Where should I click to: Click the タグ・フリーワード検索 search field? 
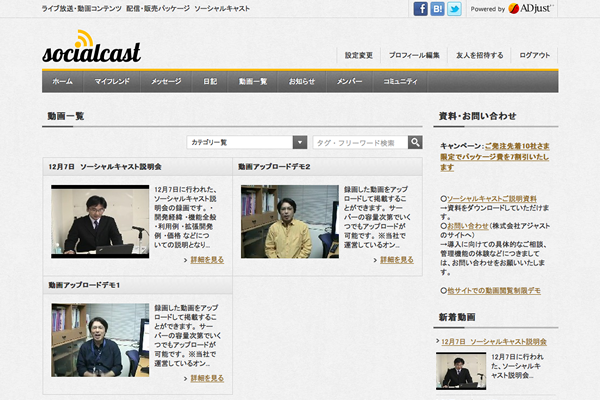(361, 142)
